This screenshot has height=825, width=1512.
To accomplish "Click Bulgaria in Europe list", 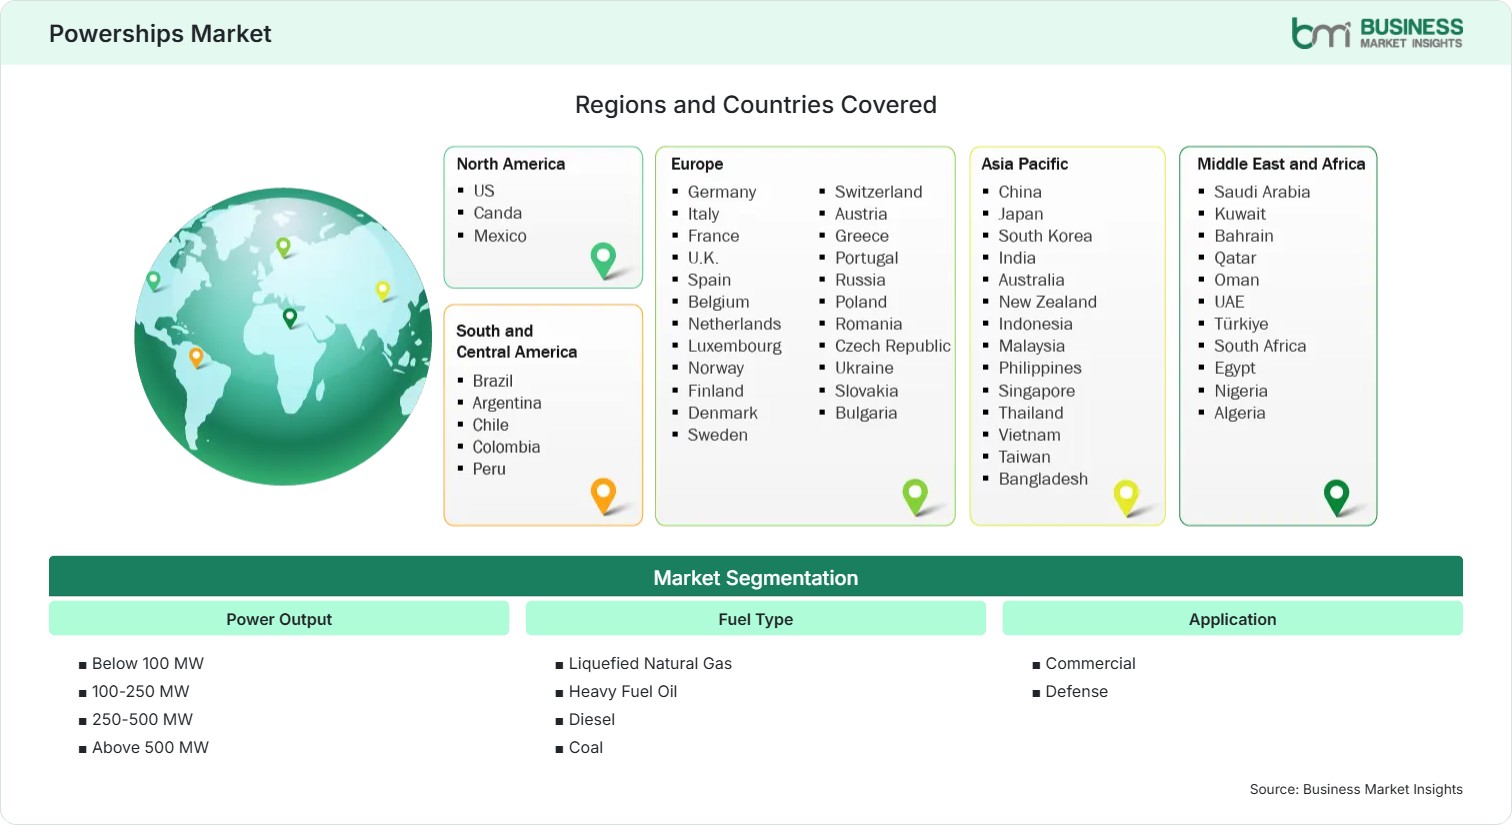I will 866,413.
